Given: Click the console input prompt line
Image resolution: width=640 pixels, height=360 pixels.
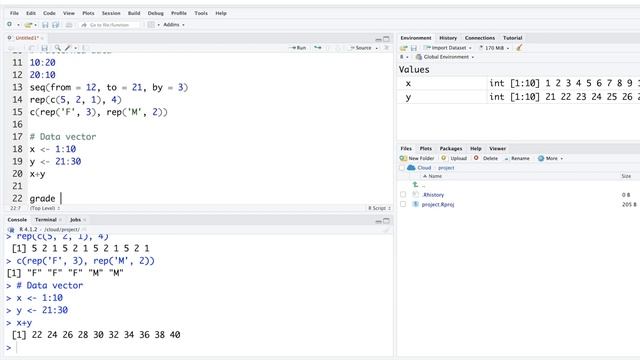Looking at the screenshot, I should point(200,348).
